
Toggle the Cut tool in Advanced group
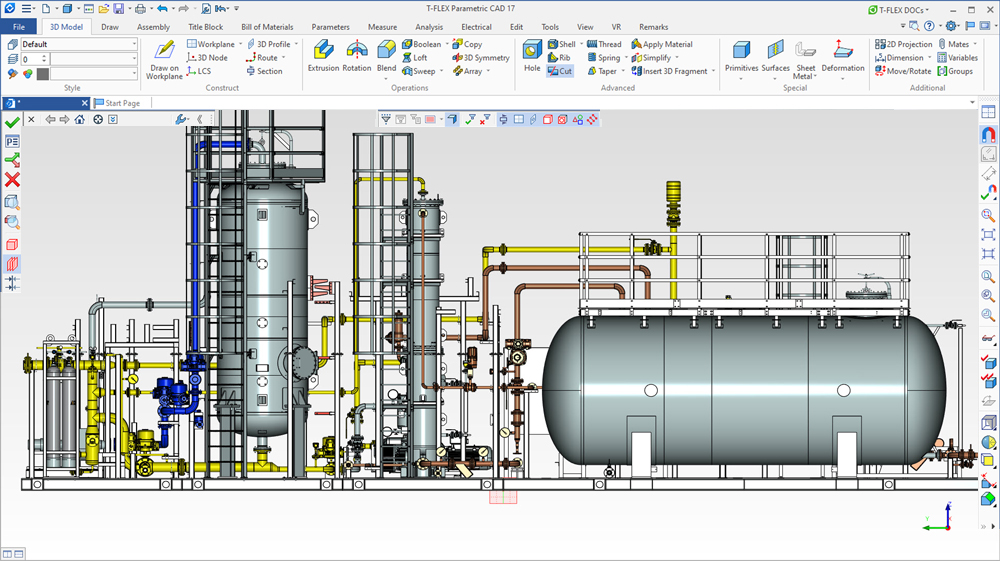point(560,71)
